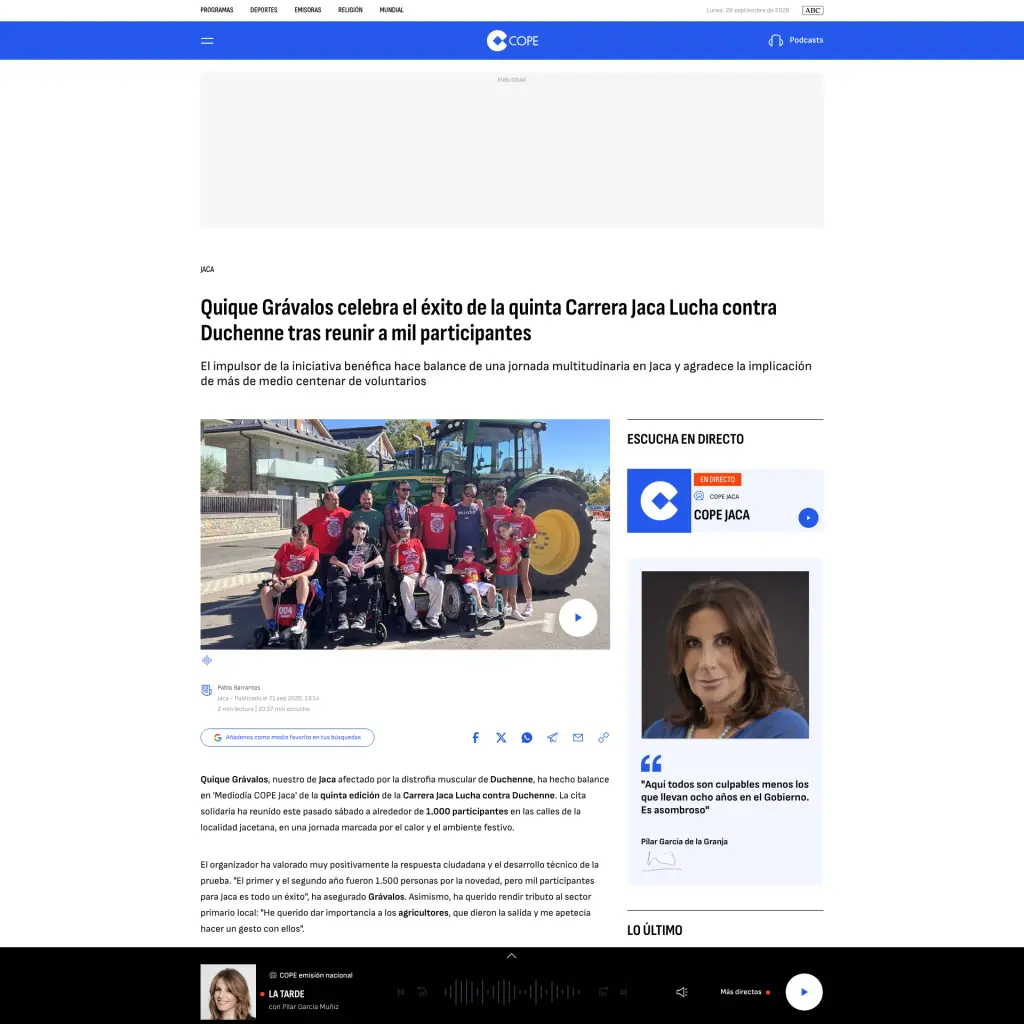Share article on Facebook

(475, 737)
